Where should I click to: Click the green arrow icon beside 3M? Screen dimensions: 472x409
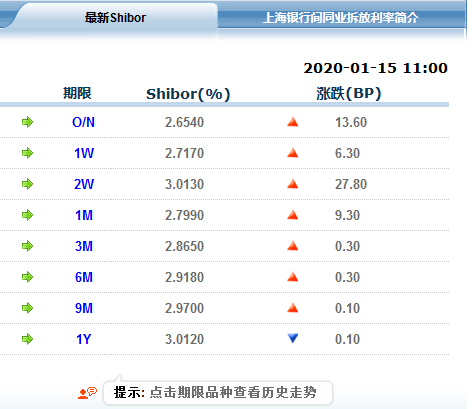28,246
